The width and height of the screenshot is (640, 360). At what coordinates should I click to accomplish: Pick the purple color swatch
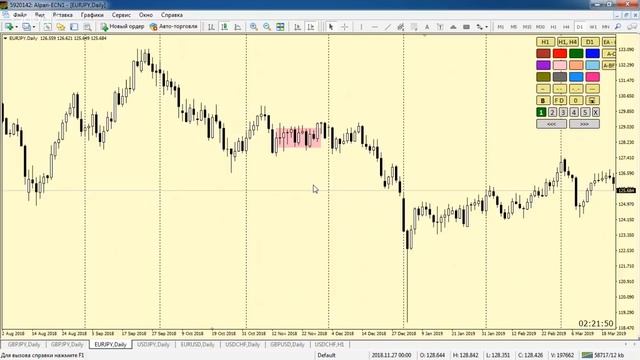[x=543, y=65]
